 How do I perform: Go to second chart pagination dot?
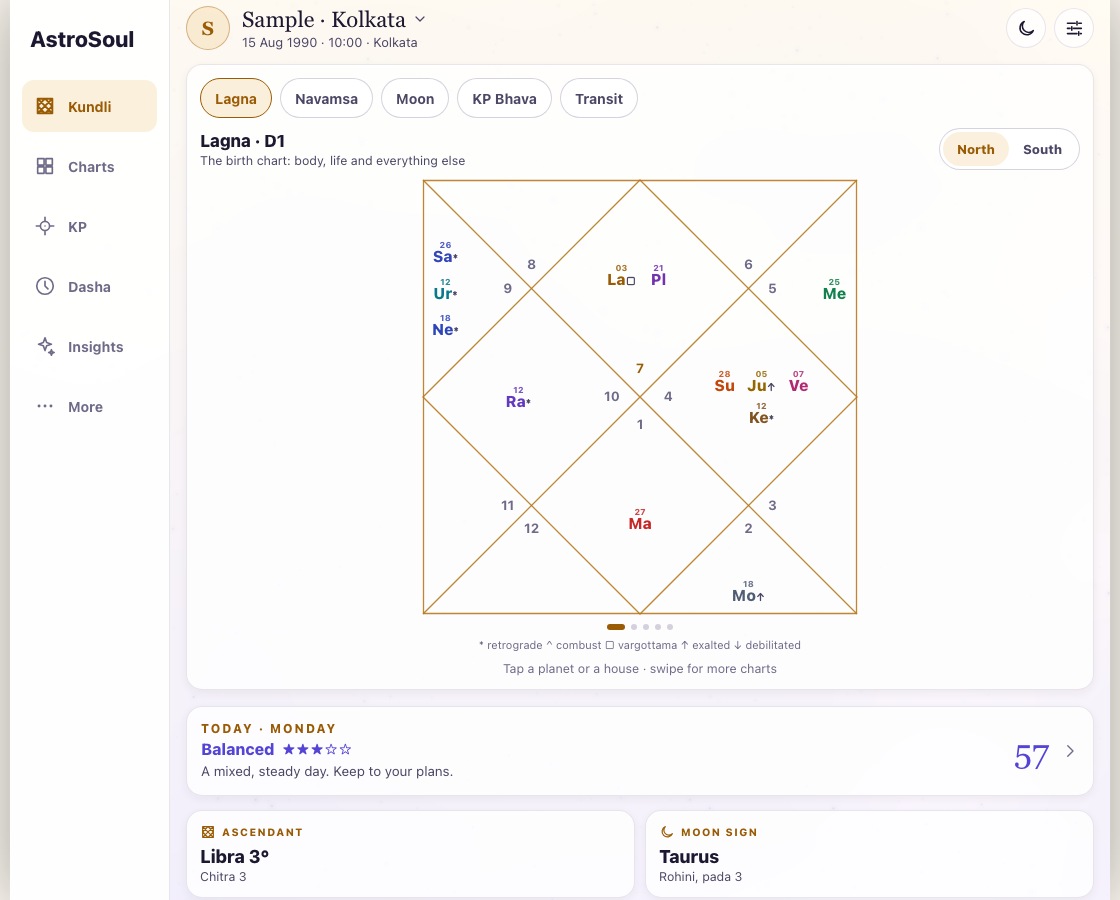click(634, 627)
